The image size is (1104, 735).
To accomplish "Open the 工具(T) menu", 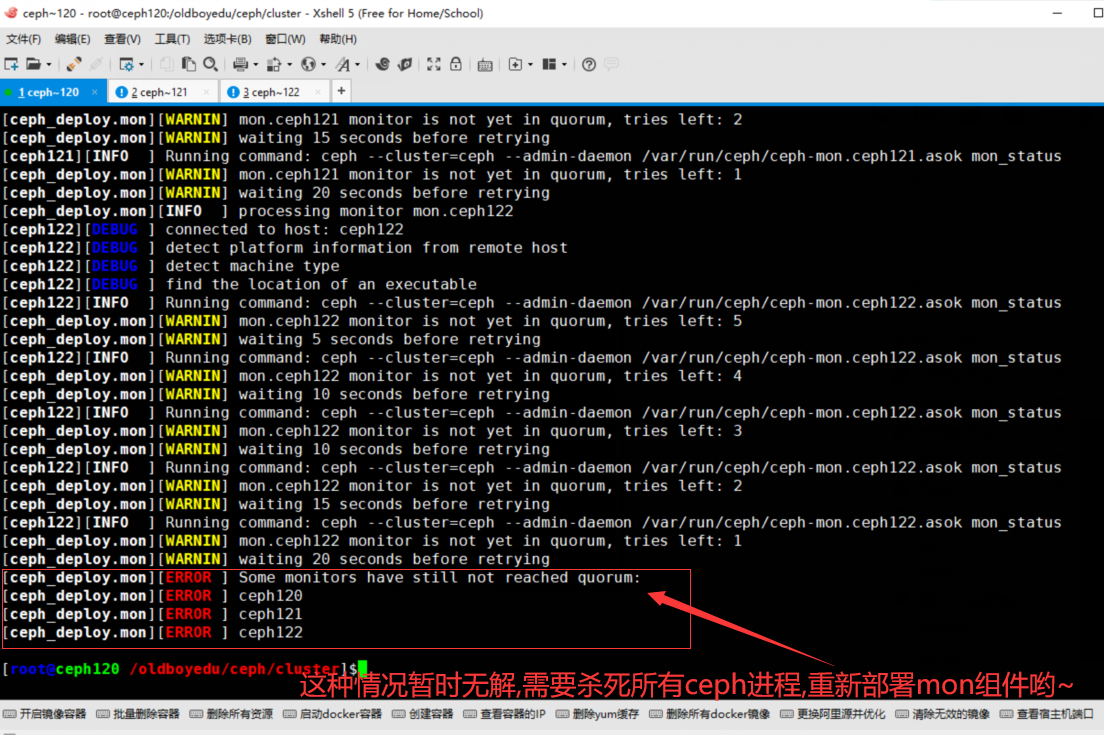I will (172, 39).
